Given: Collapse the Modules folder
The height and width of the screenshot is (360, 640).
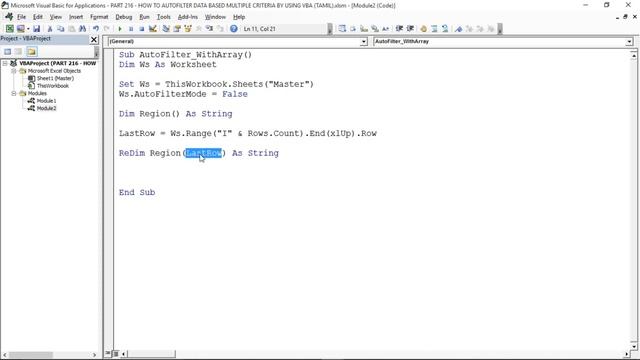Looking at the screenshot, I should 13,93.
